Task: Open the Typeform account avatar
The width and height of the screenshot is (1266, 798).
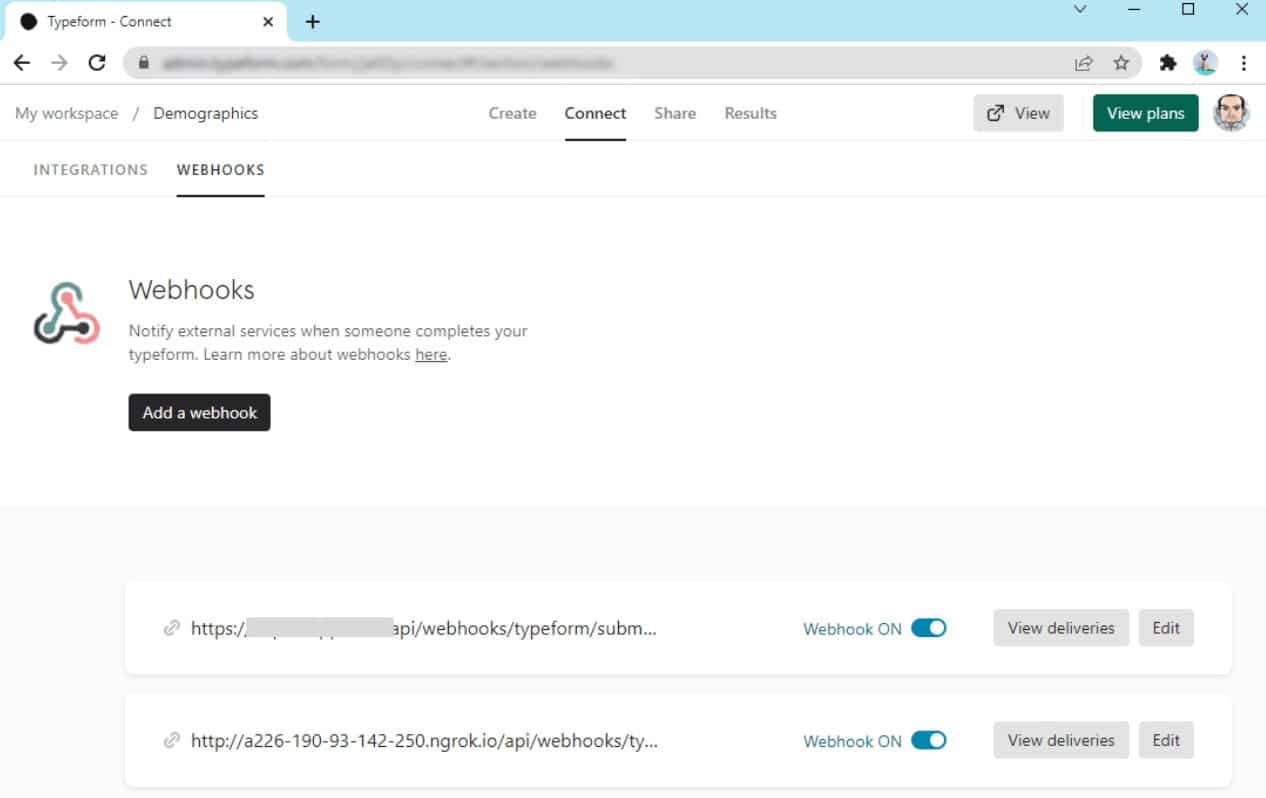Action: coord(1231,113)
